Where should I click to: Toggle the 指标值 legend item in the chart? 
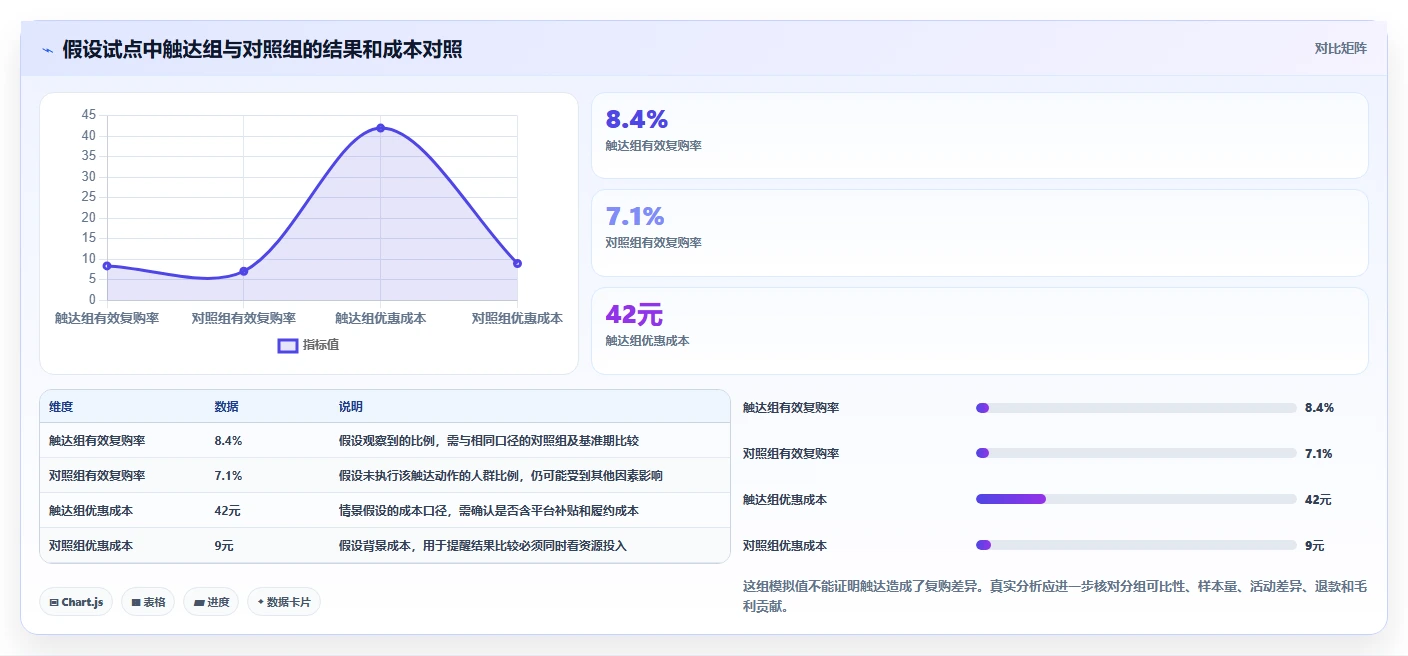point(309,345)
